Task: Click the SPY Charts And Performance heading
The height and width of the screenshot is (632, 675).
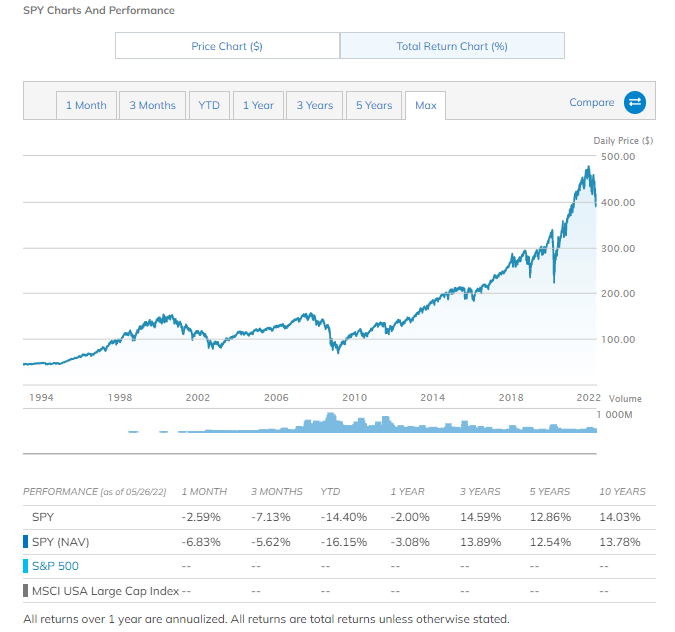Action: tap(99, 10)
